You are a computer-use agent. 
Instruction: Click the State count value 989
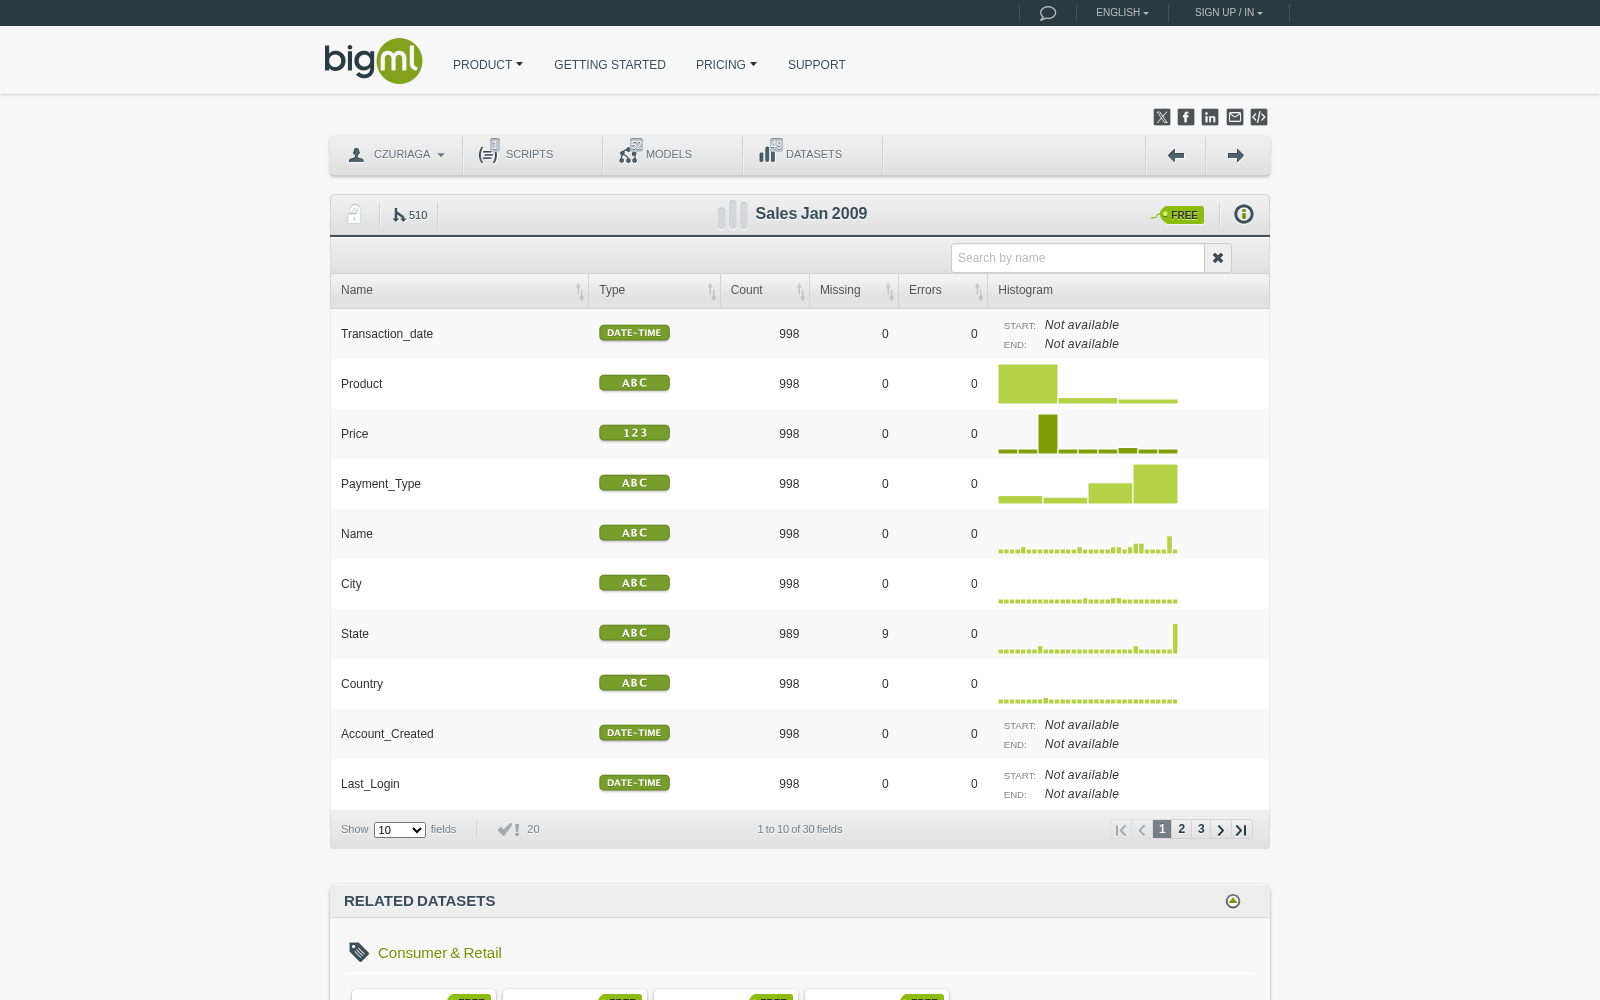click(x=789, y=634)
